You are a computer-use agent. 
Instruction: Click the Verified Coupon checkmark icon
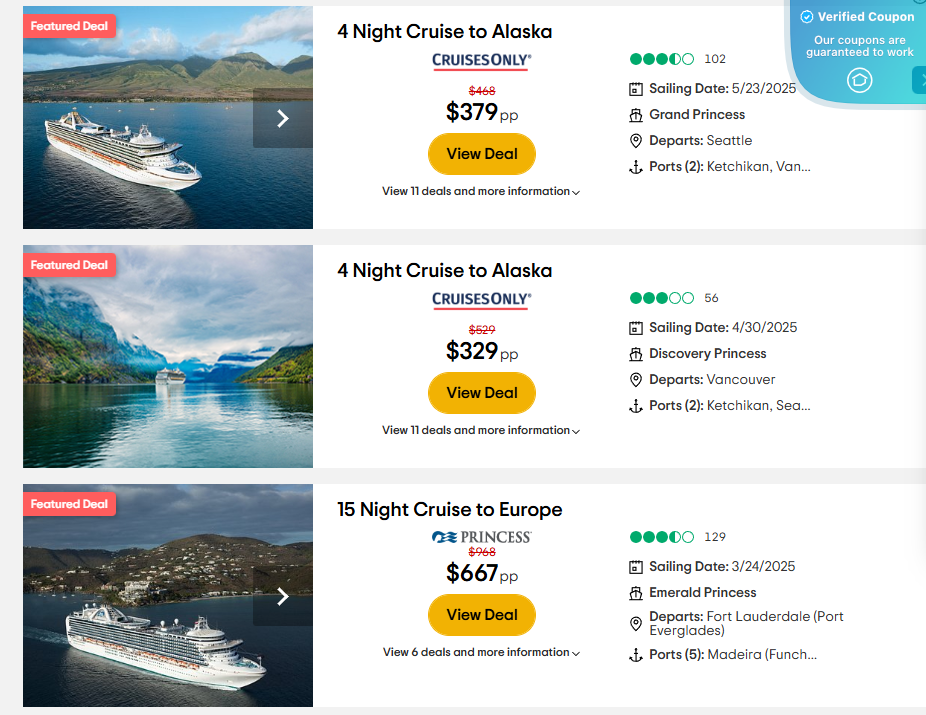[x=807, y=17]
